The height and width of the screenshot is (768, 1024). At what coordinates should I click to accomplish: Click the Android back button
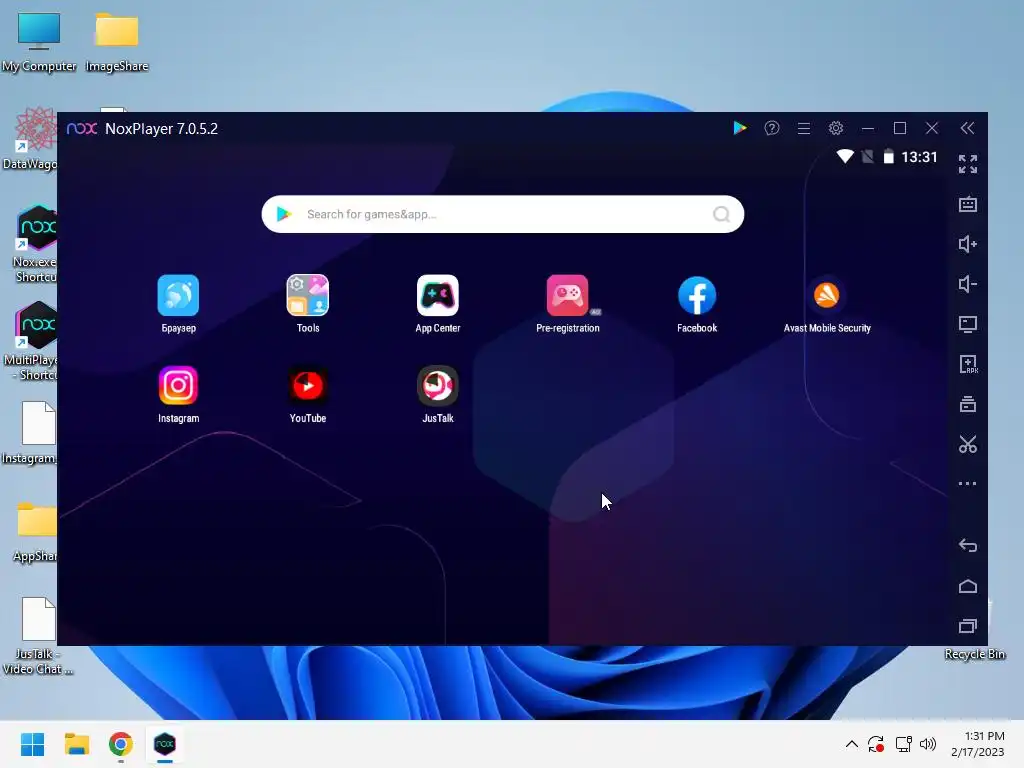(x=968, y=545)
